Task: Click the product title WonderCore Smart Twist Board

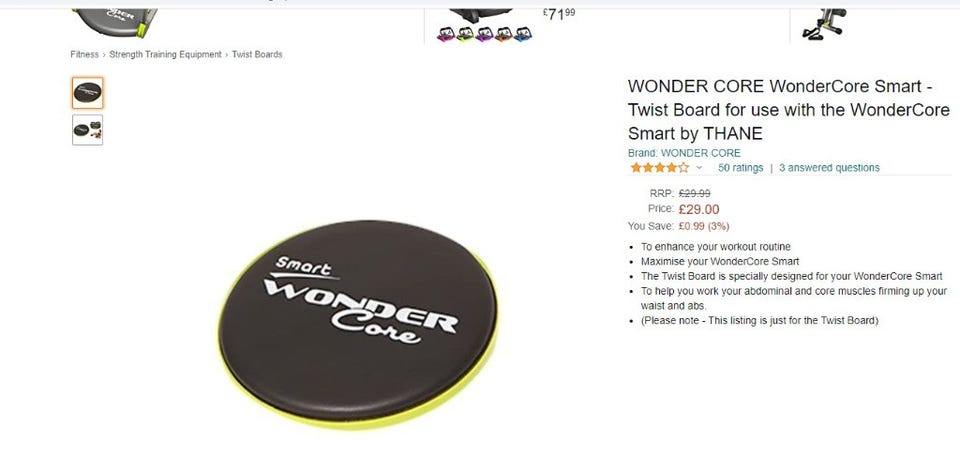Action: pyautogui.click(x=789, y=110)
